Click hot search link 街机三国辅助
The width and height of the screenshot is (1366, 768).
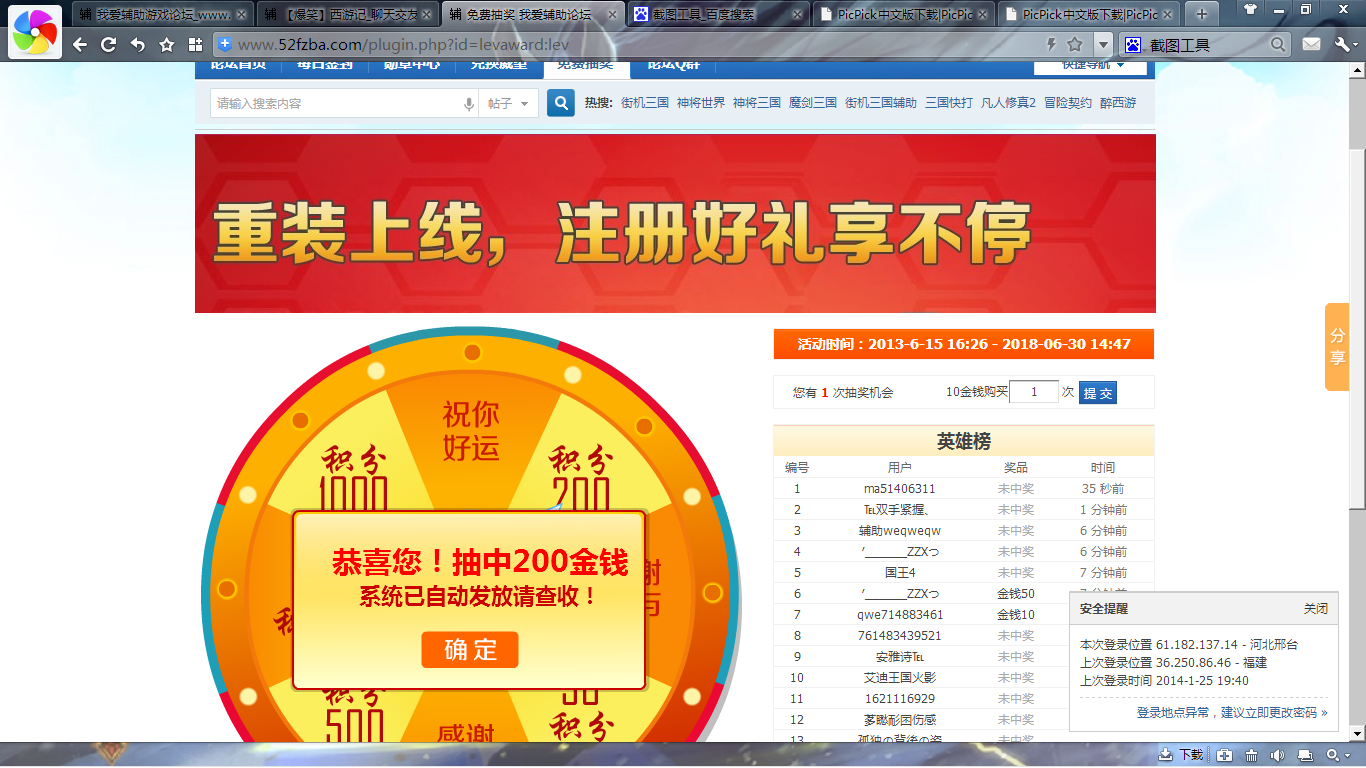coord(881,103)
